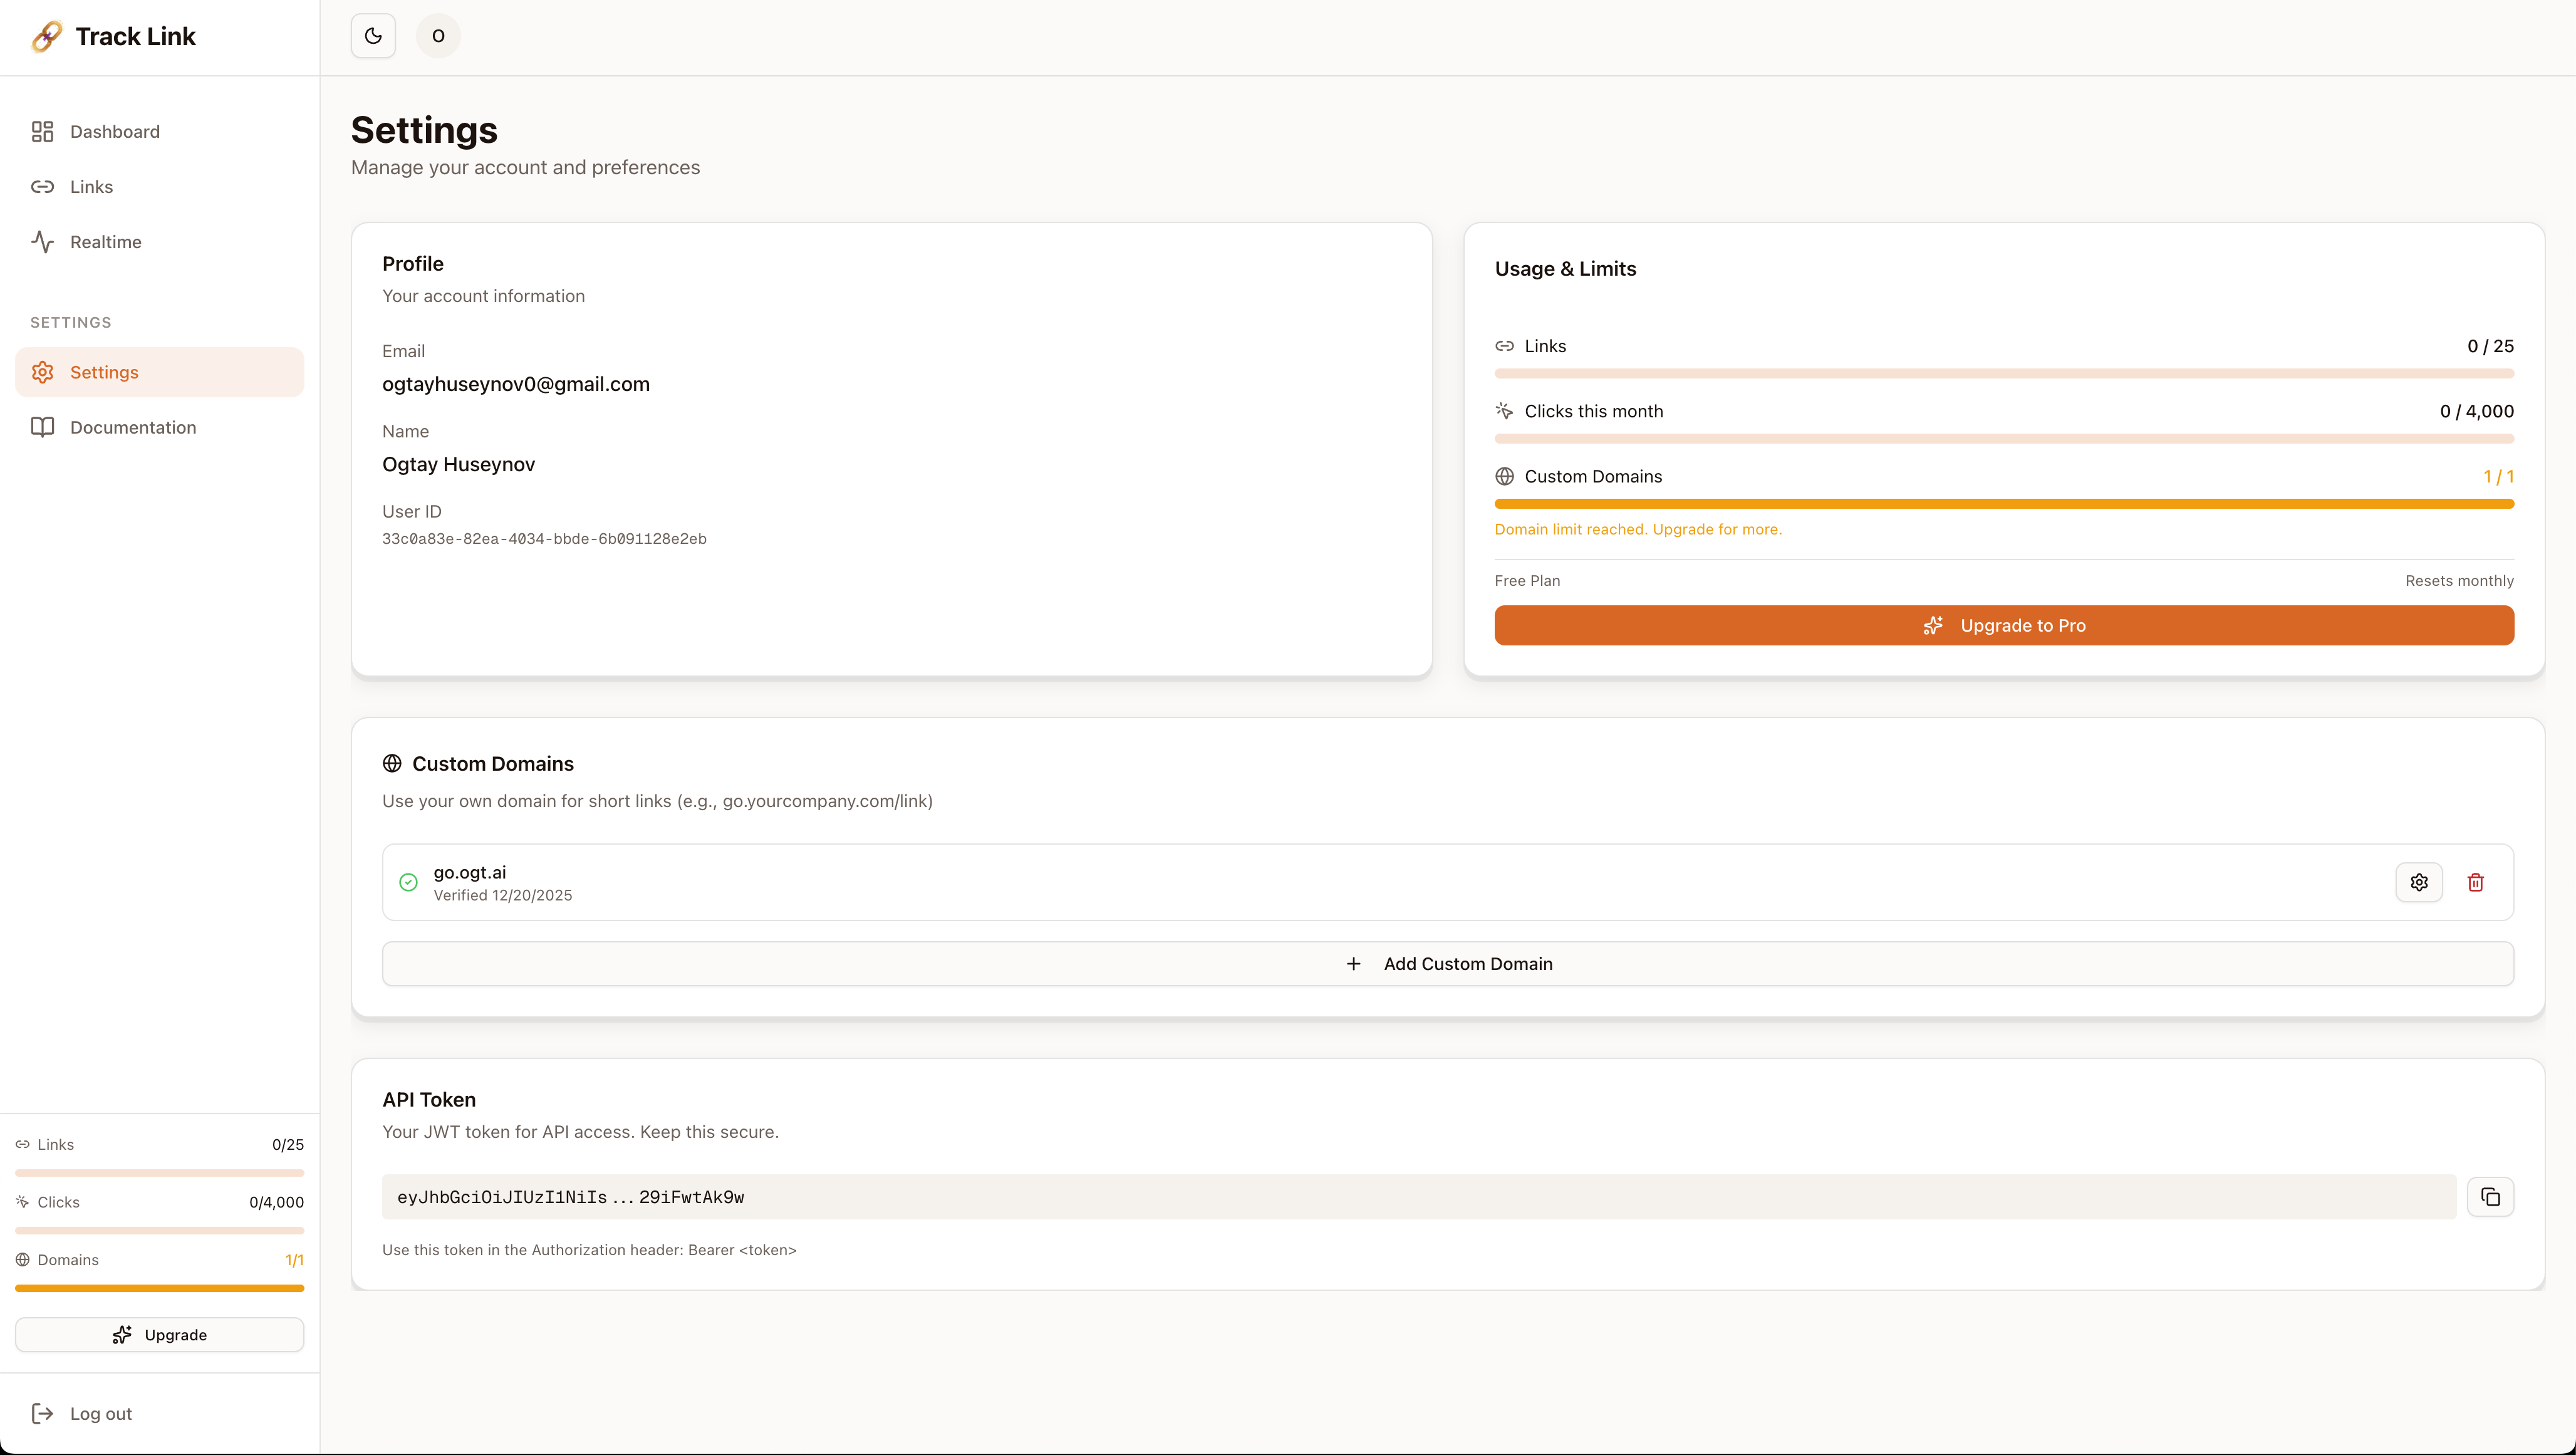Viewport: 2576px width, 1455px height.
Task: Select Settings in the sidebar
Action: [x=105, y=371]
